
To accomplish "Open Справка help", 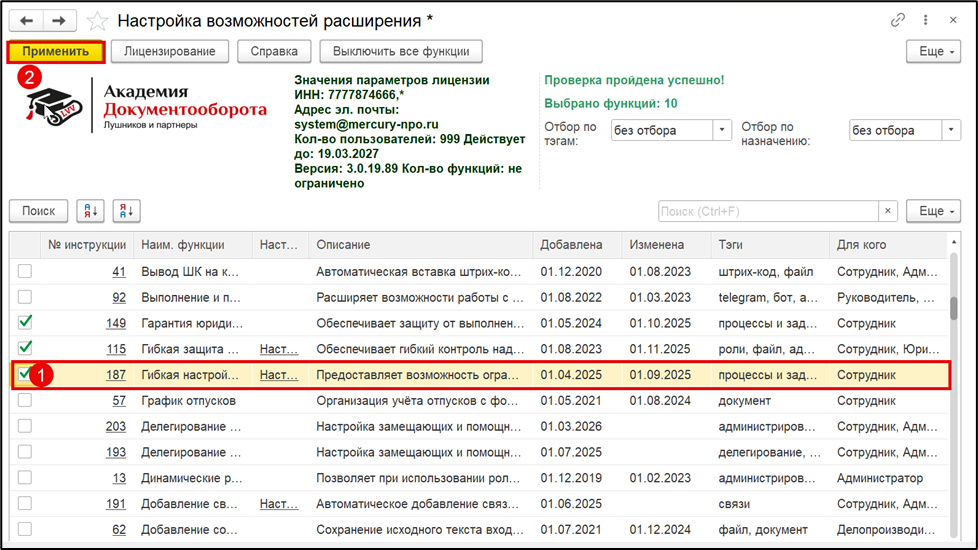I will point(274,51).
